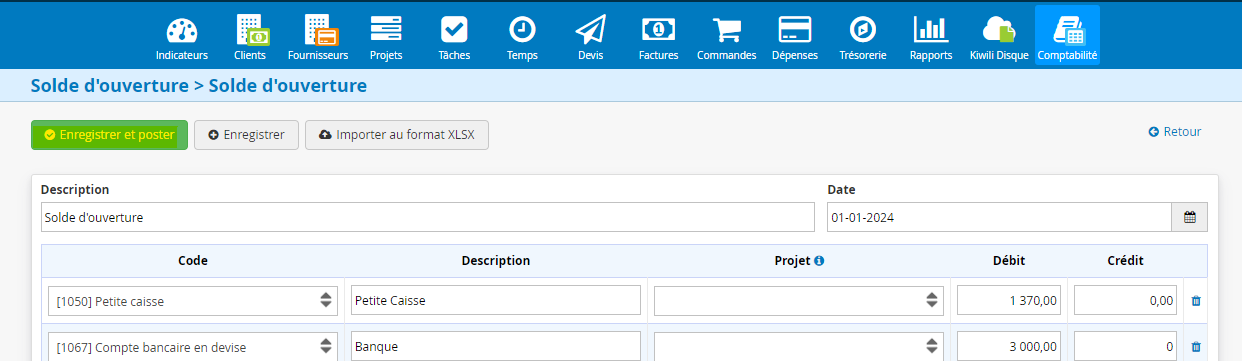Open Tâches checkbox icon in navbar
Screen dimensions: 1242x361
[454, 37]
